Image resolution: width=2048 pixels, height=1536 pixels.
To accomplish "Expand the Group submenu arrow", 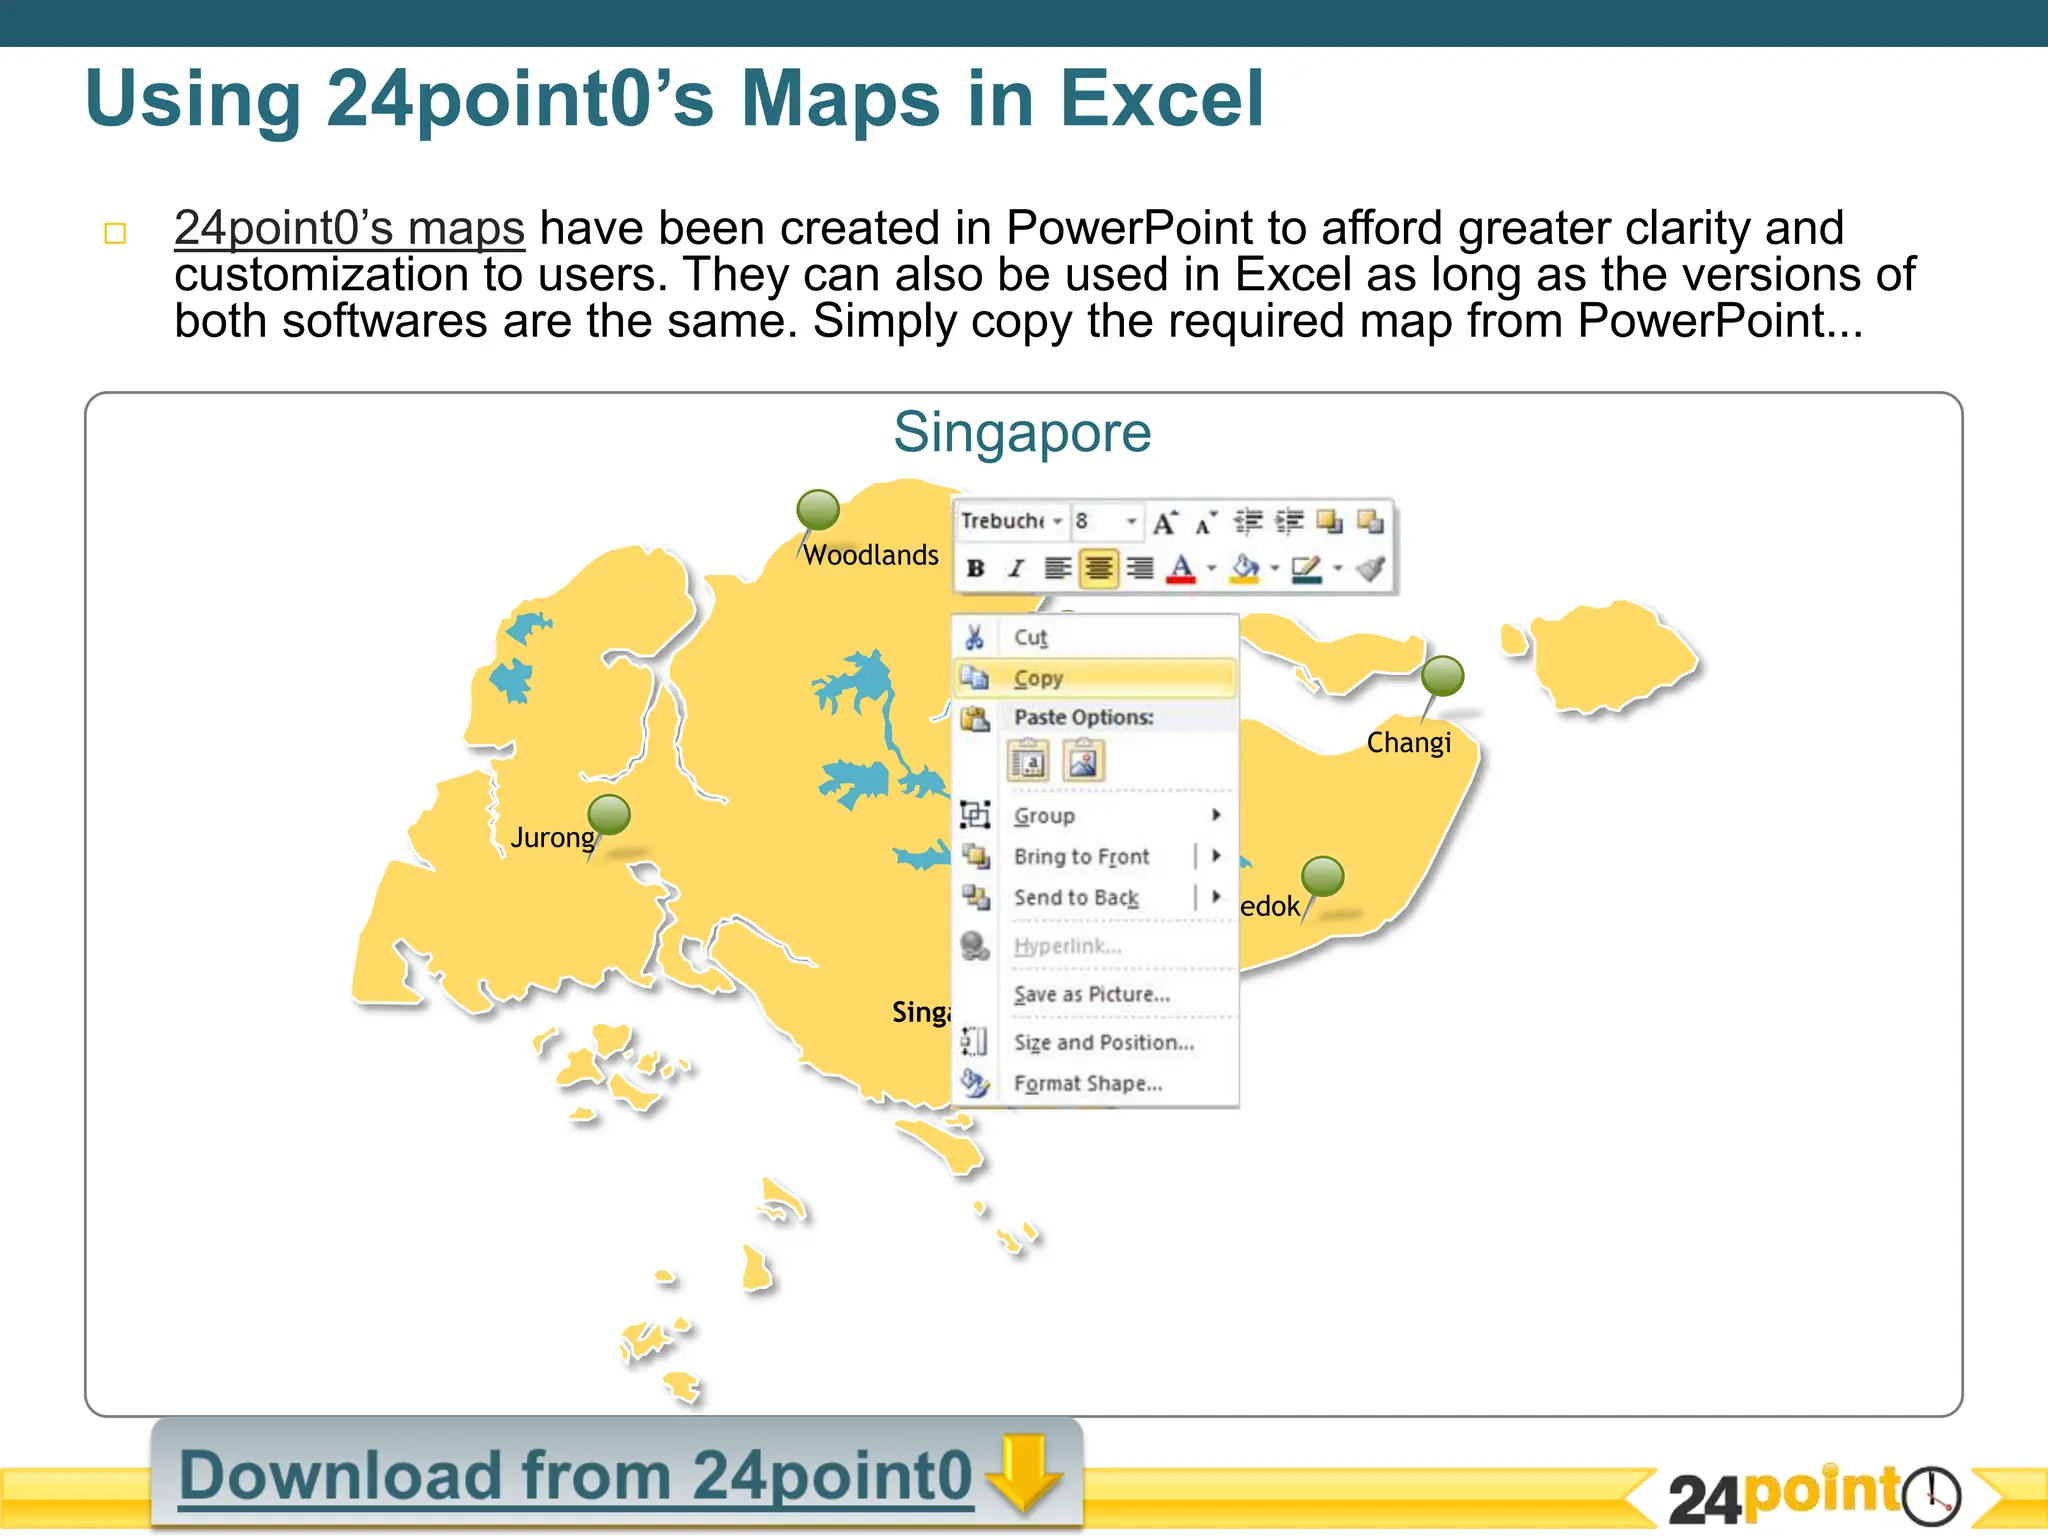I will tap(1216, 815).
